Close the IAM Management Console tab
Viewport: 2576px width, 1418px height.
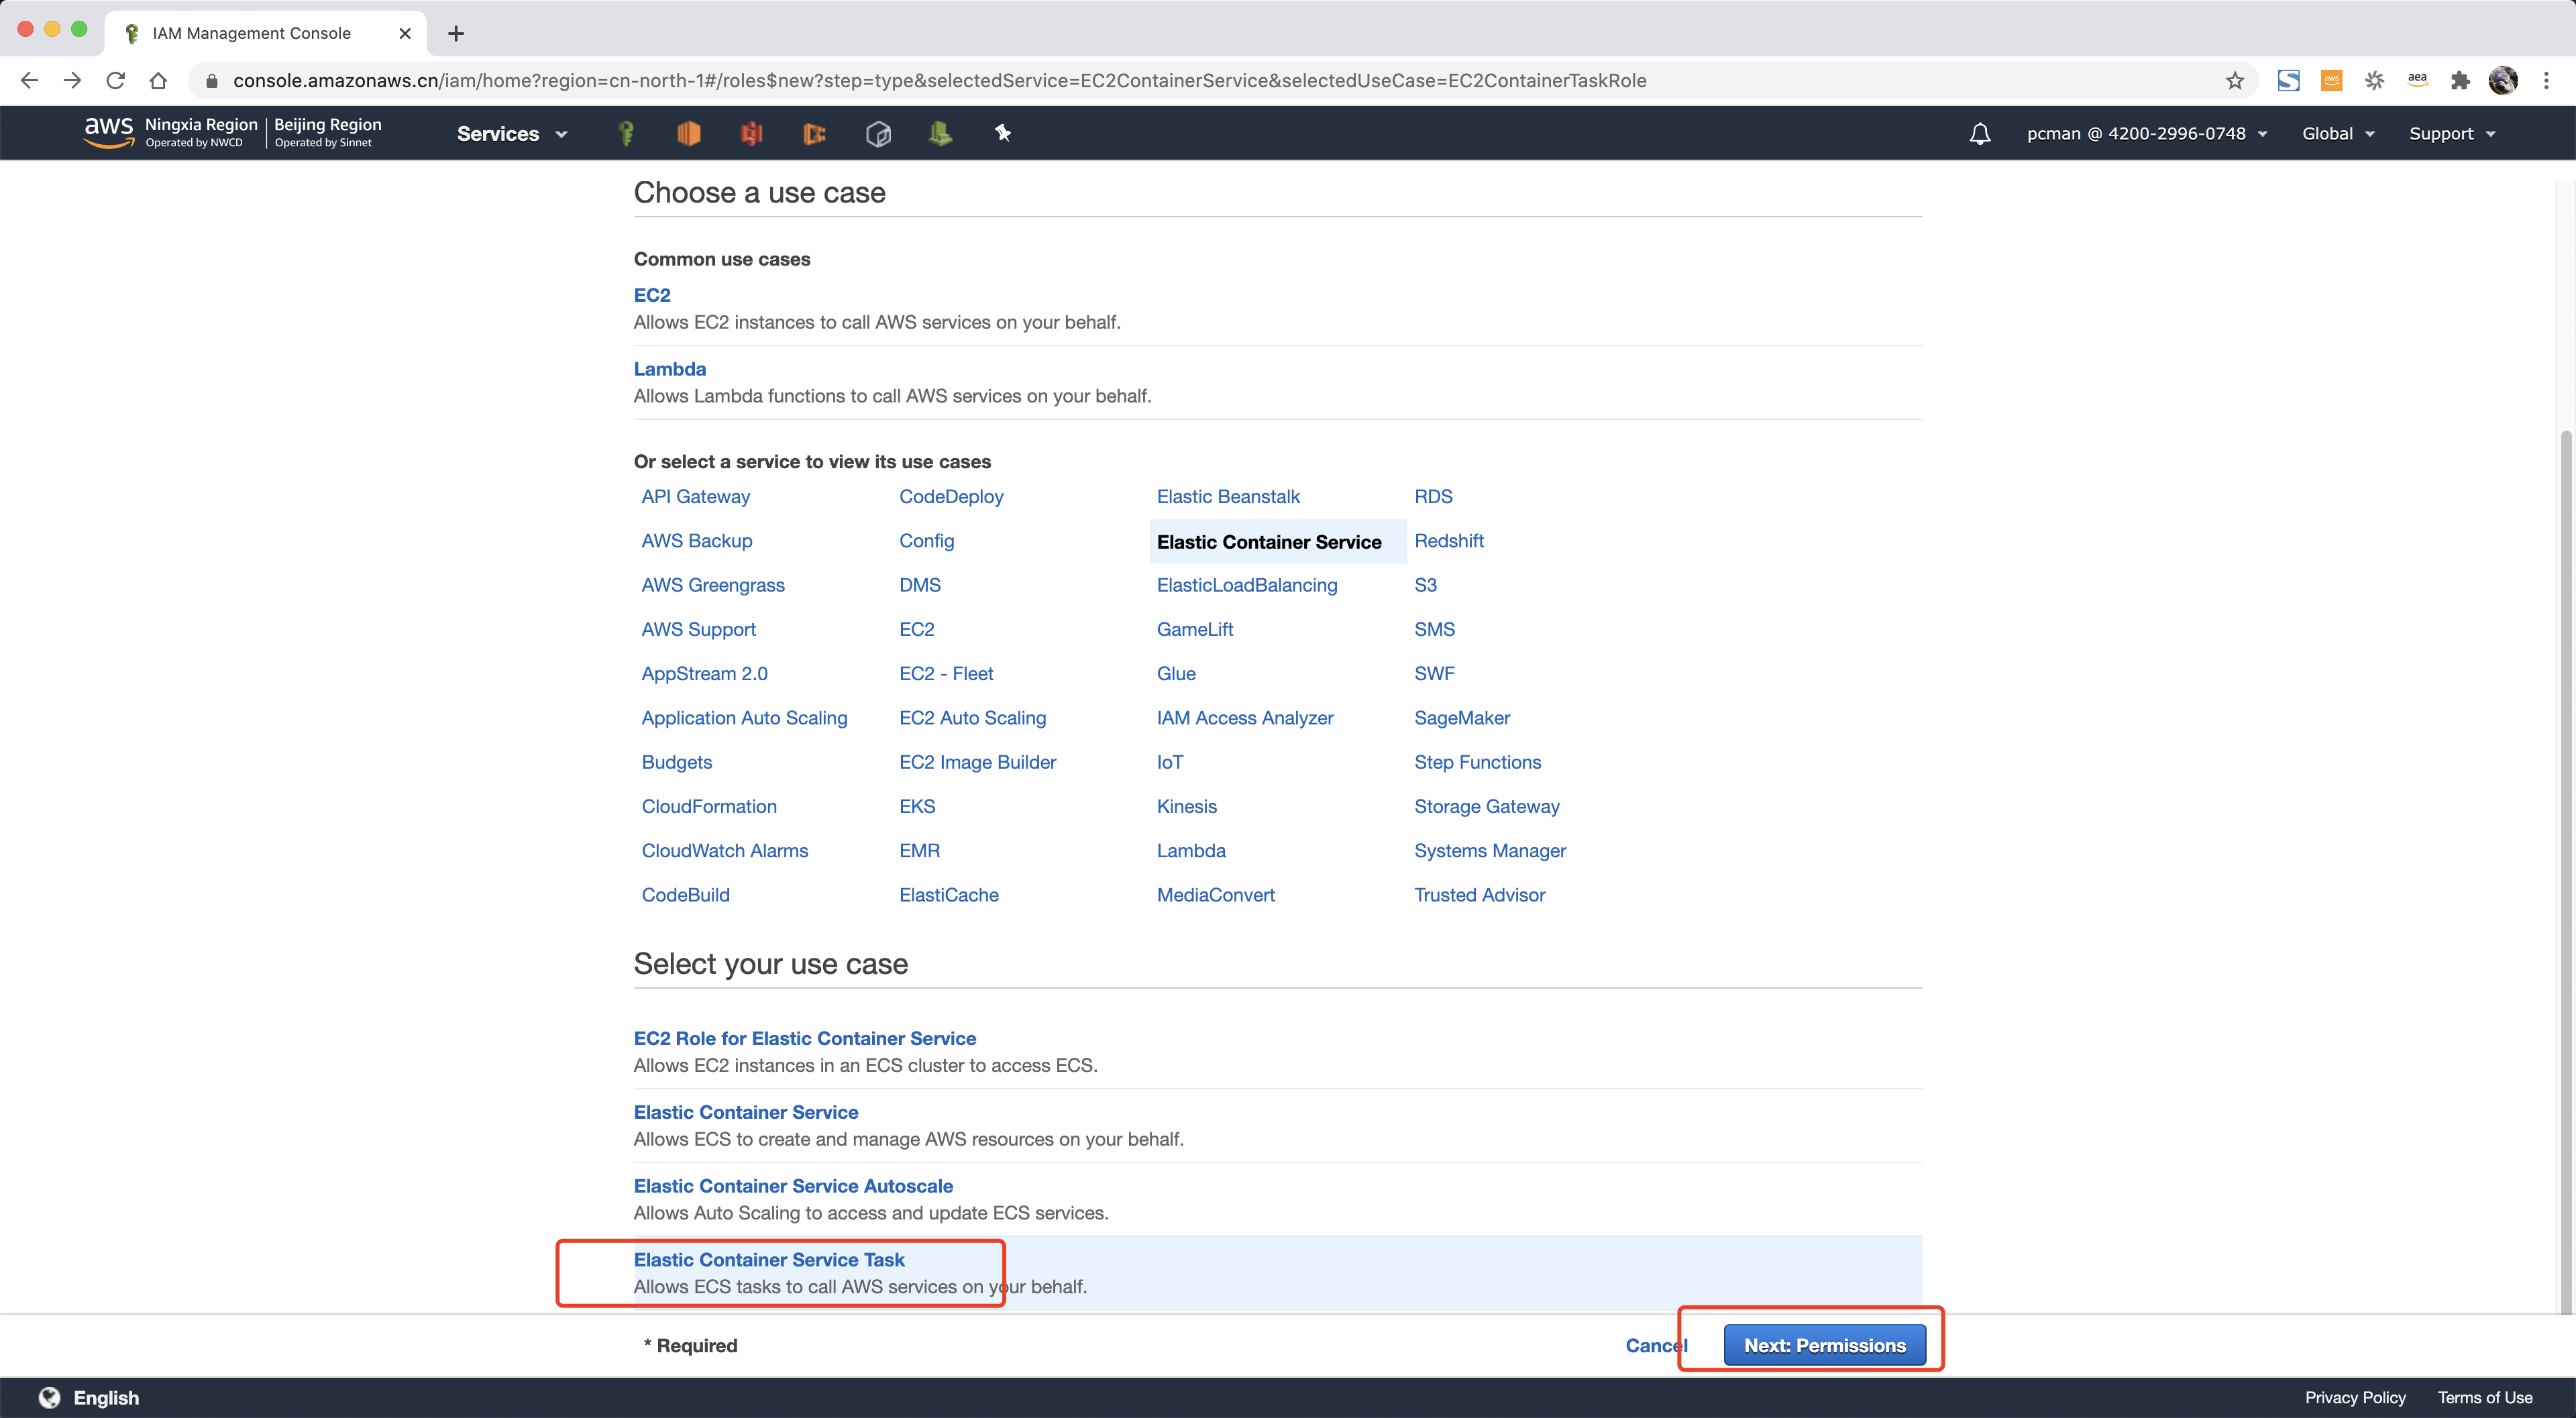coord(405,34)
